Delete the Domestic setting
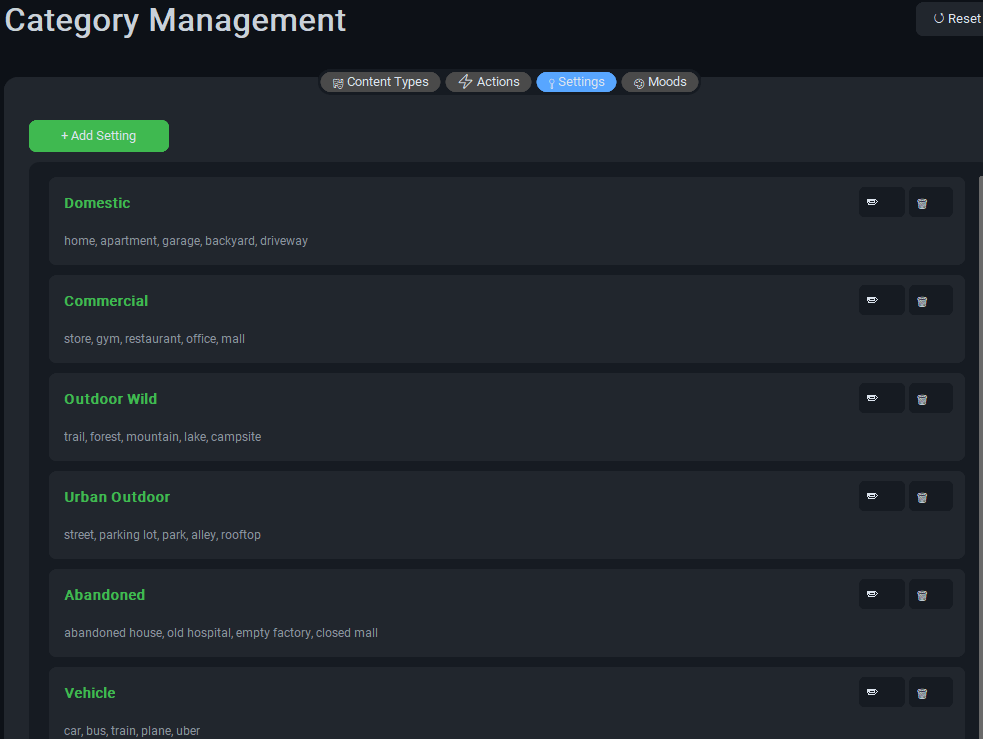 coord(930,202)
